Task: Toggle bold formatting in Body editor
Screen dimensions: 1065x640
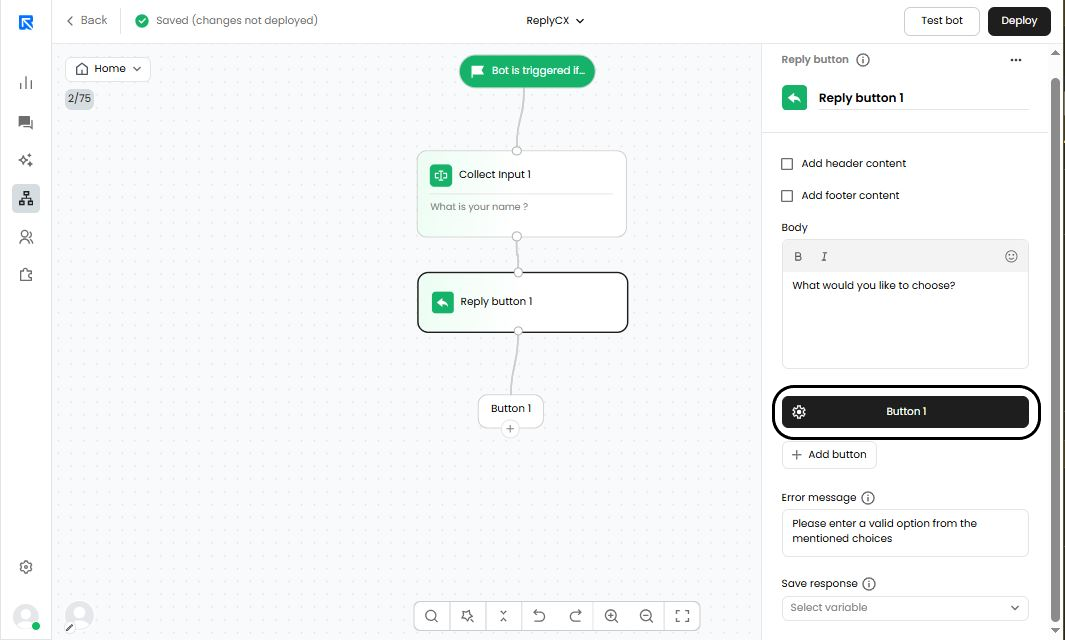Action: [798, 256]
